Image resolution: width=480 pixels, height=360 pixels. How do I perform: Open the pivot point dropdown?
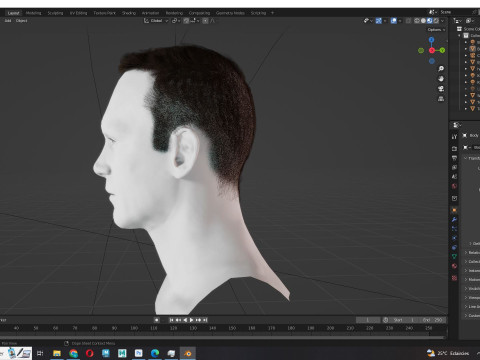176,21
